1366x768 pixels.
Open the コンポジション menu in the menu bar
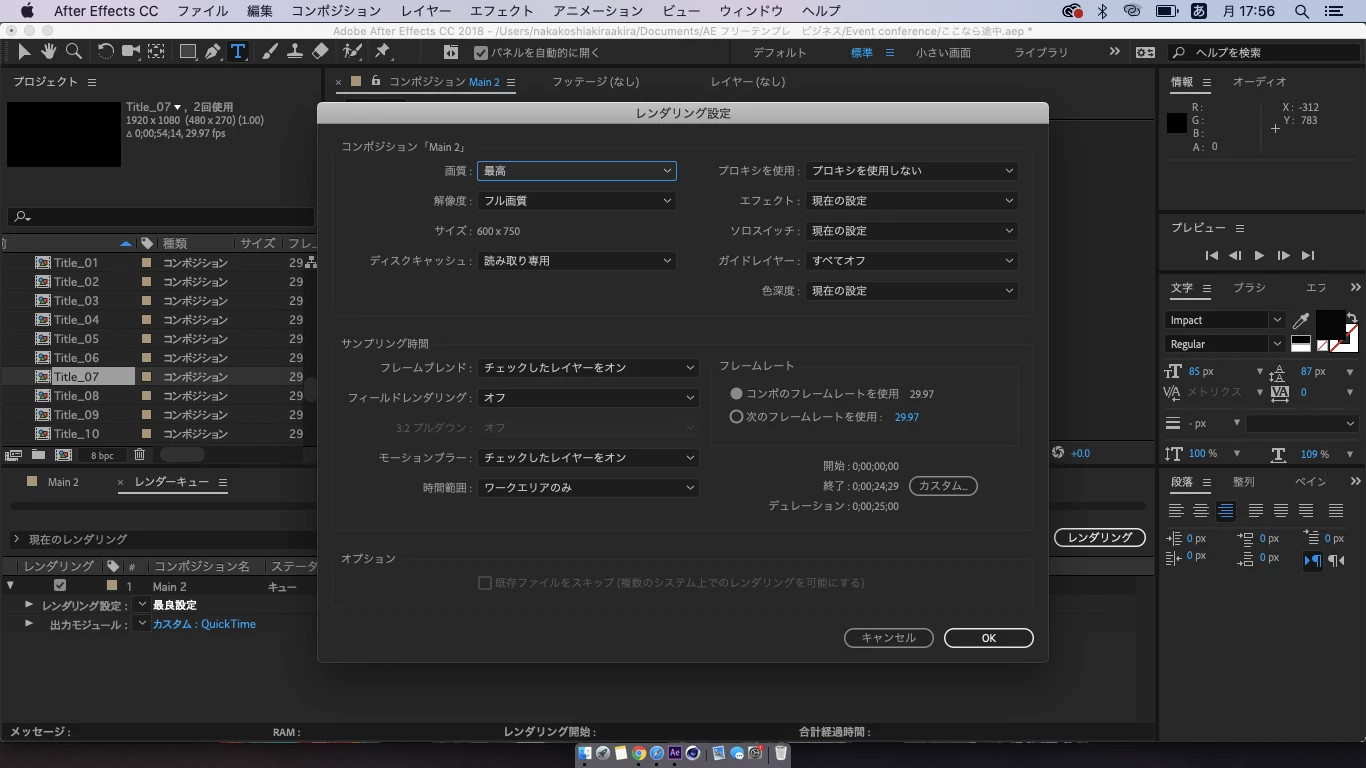(x=336, y=11)
